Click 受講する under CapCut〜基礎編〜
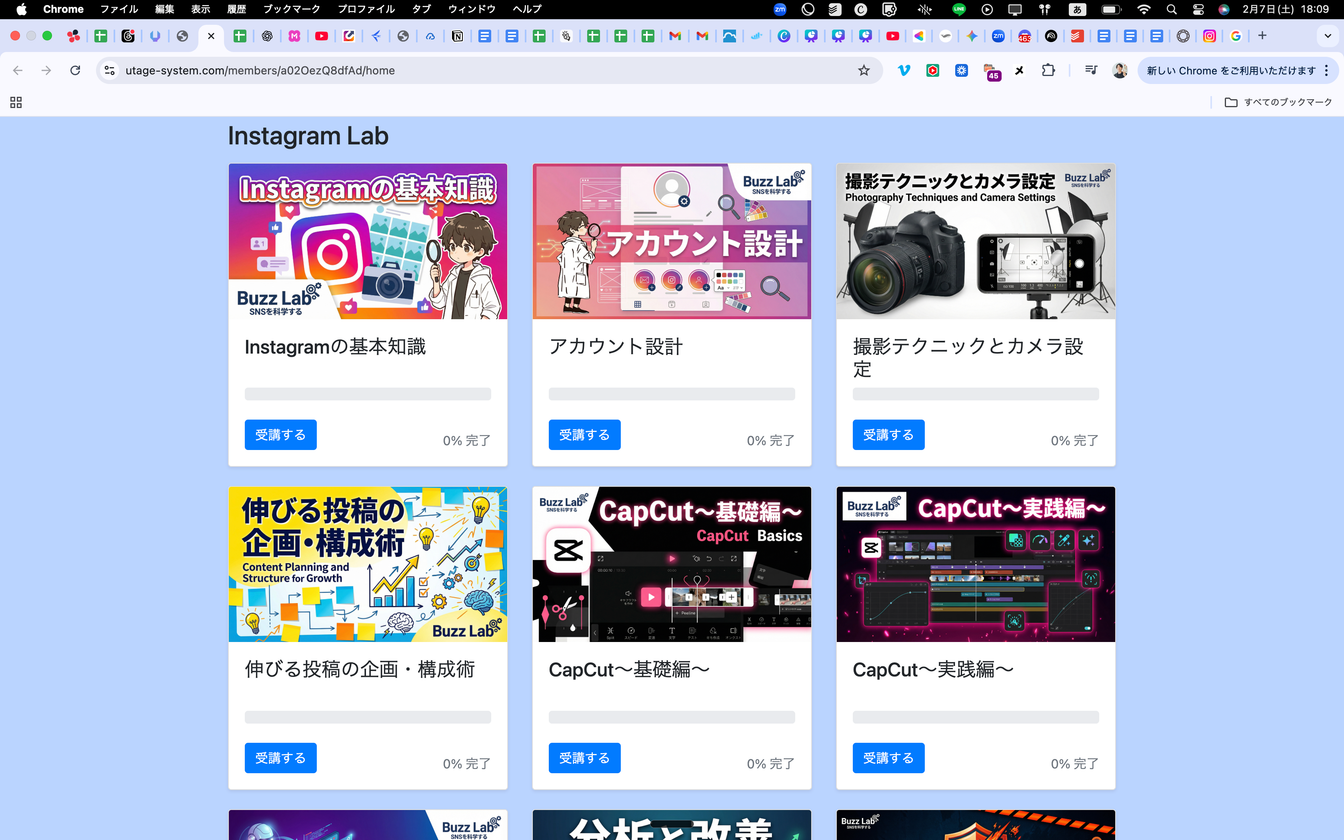Viewport: 1344px width, 840px height. pos(585,758)
